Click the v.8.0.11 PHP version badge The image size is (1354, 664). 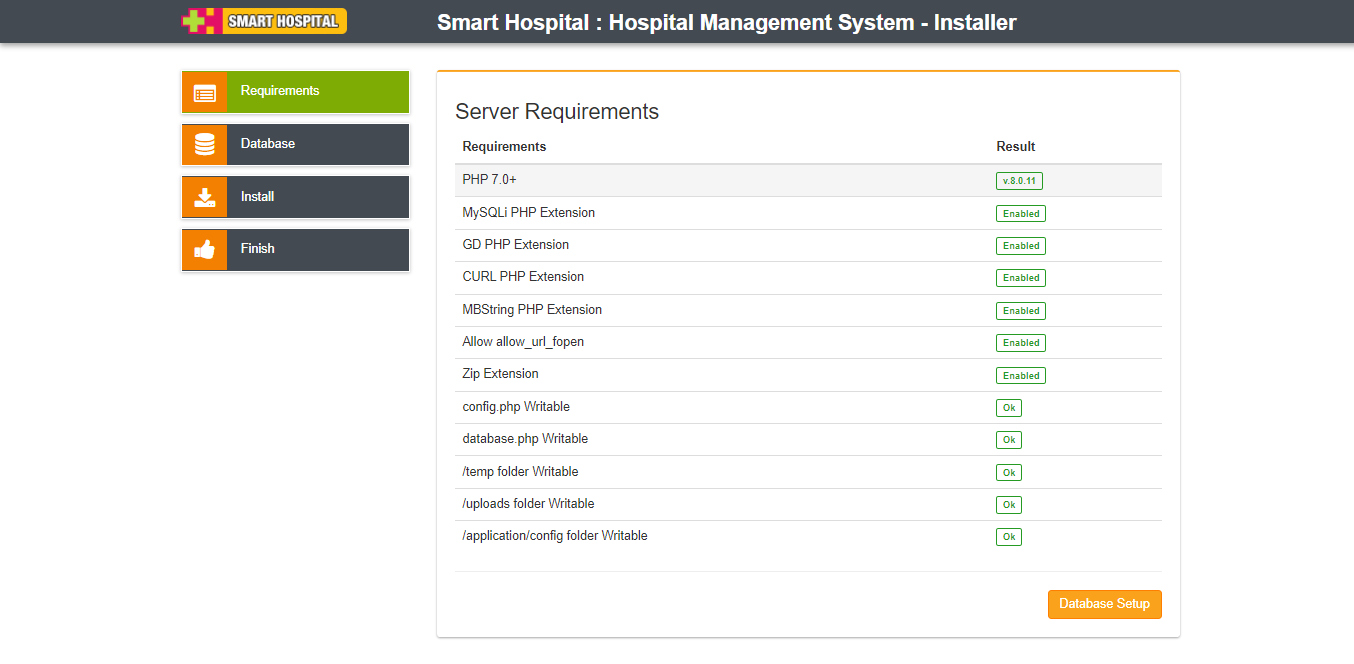(1020, 181)
